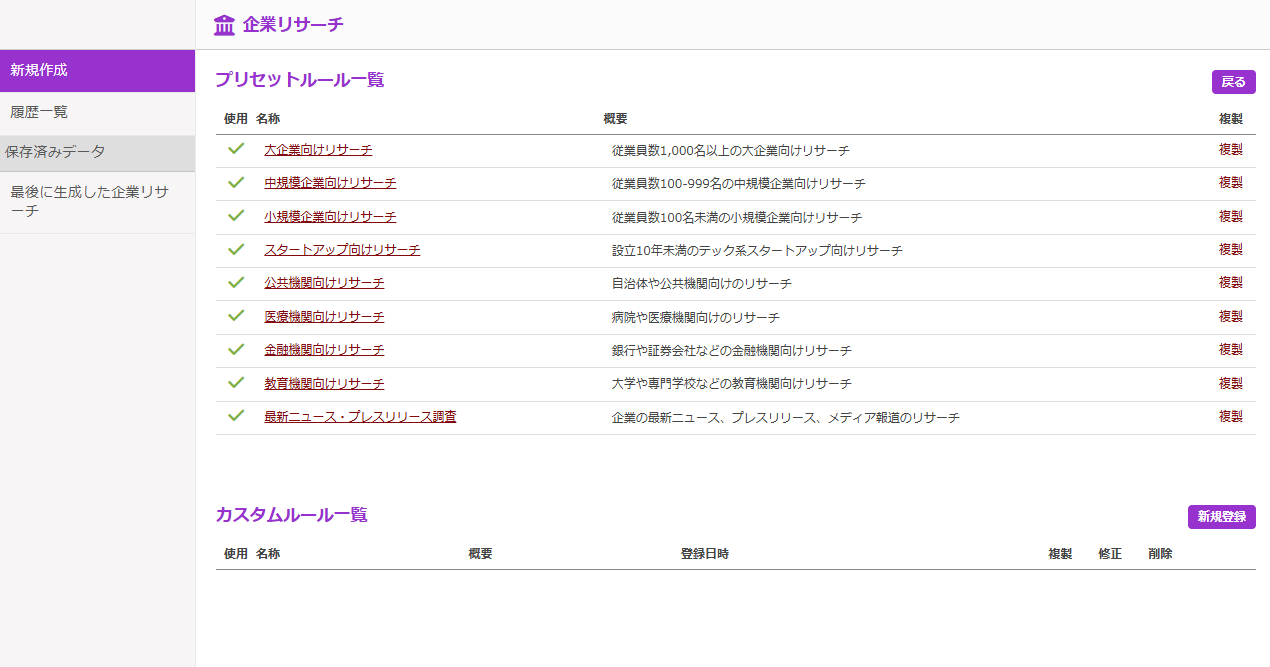Open the 公共機関向けリサーチ rule link

tap(324, 283)
